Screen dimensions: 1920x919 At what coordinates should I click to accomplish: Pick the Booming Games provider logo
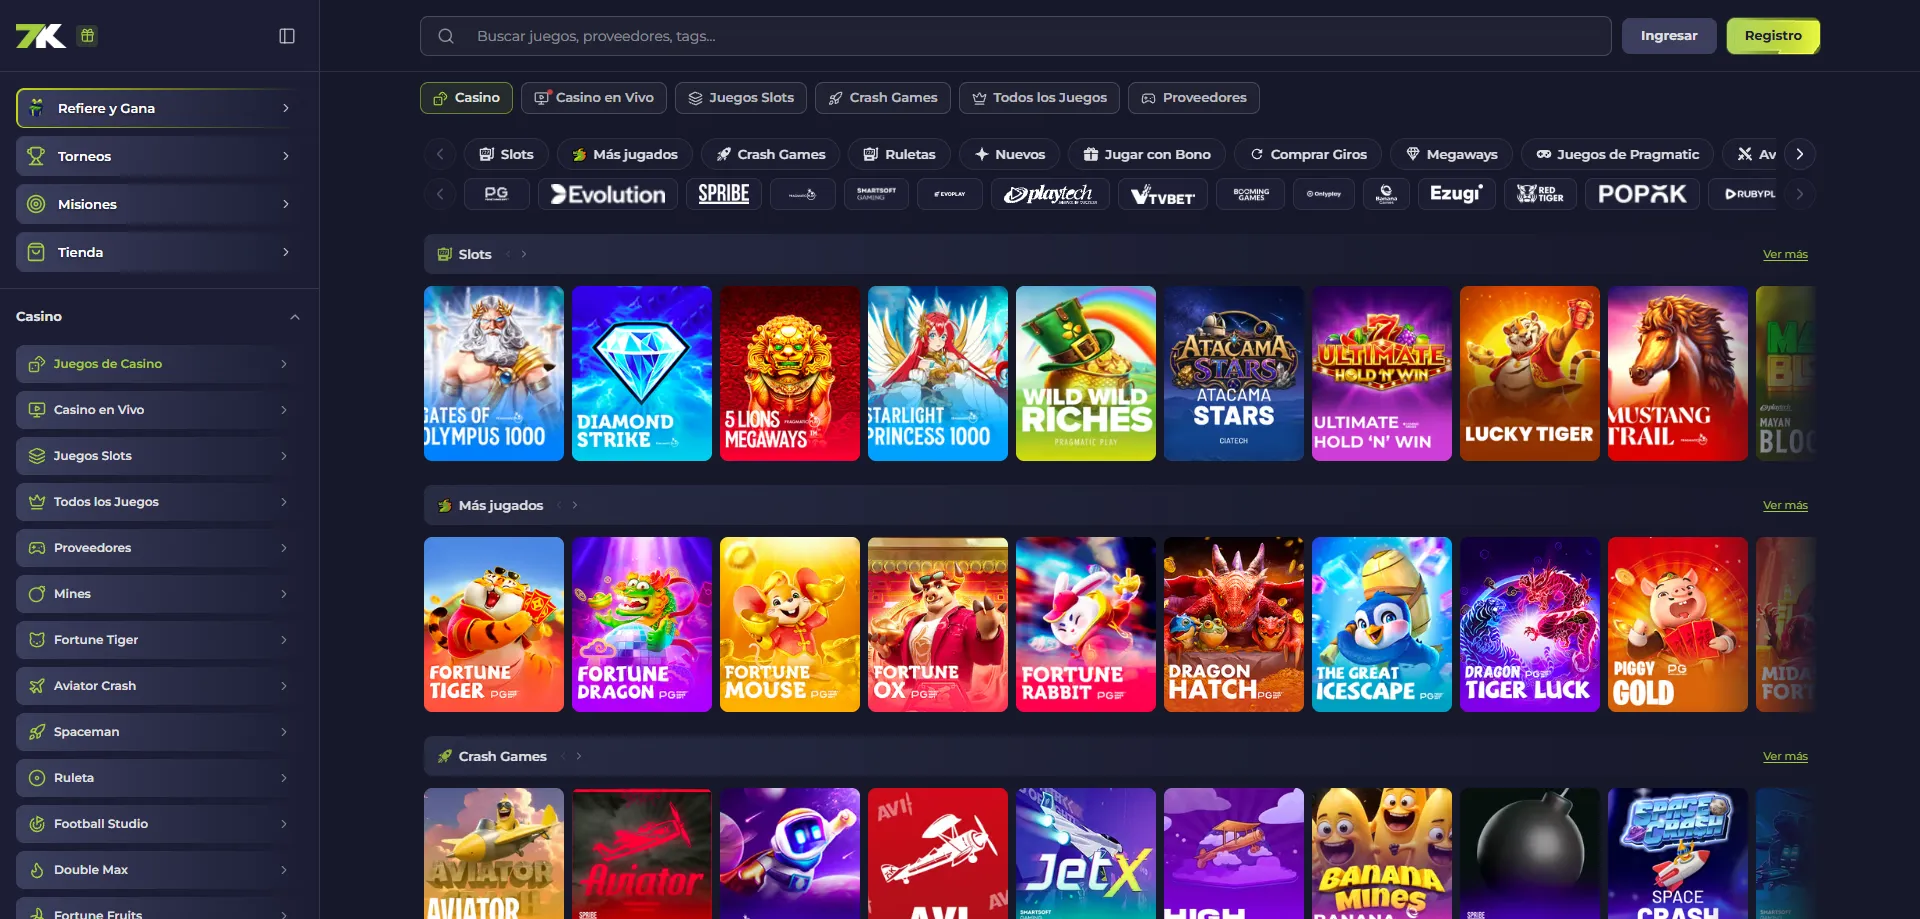click(x=1251, y=194)
